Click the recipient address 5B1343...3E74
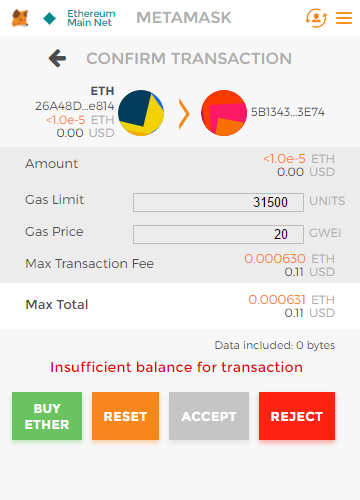This screenshot has width=360, height=500. (x=288, y=112)
